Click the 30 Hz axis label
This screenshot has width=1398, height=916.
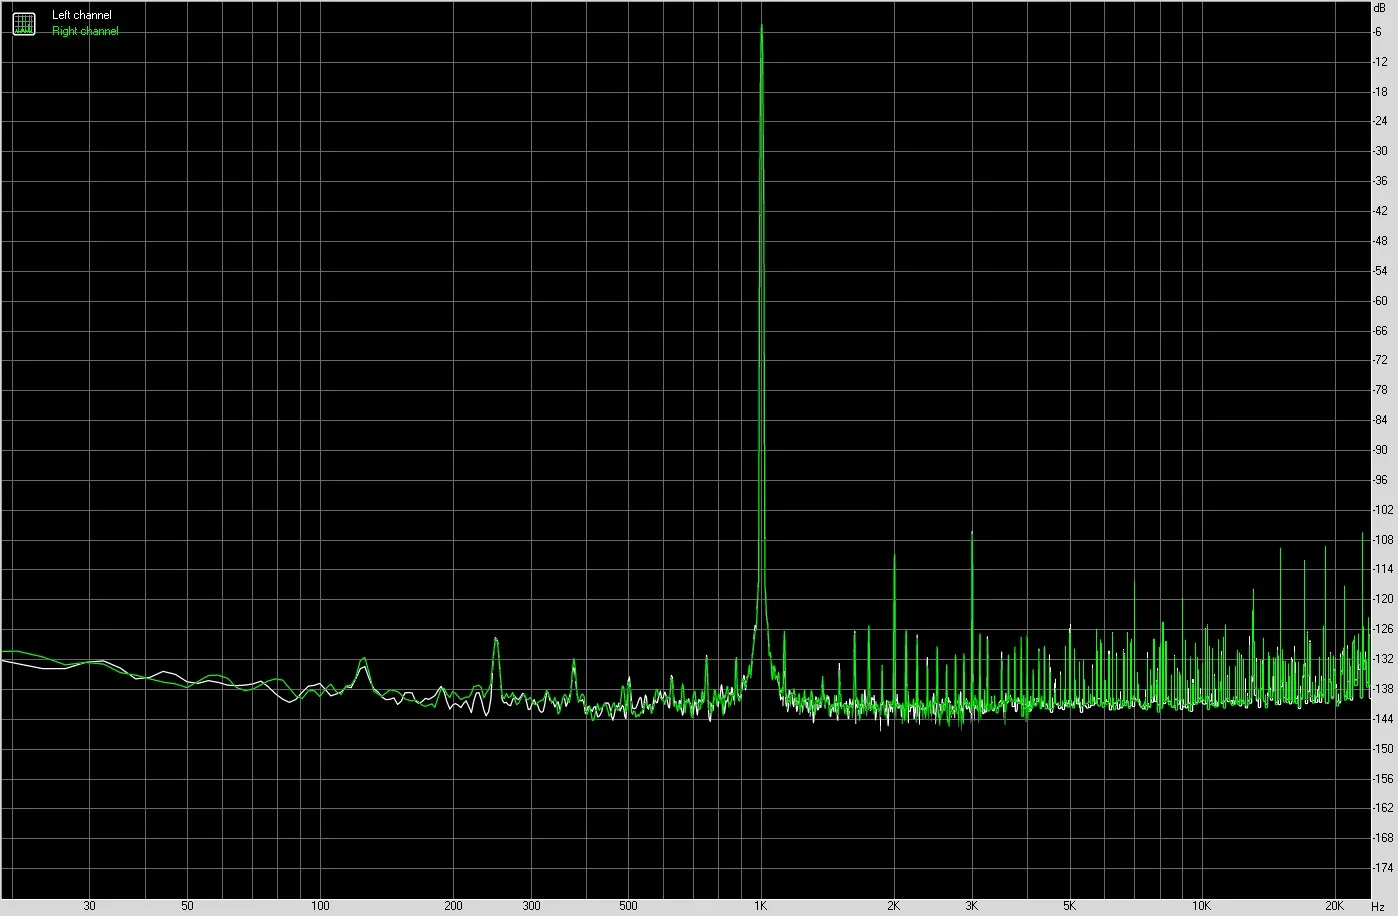click(90, 906)
